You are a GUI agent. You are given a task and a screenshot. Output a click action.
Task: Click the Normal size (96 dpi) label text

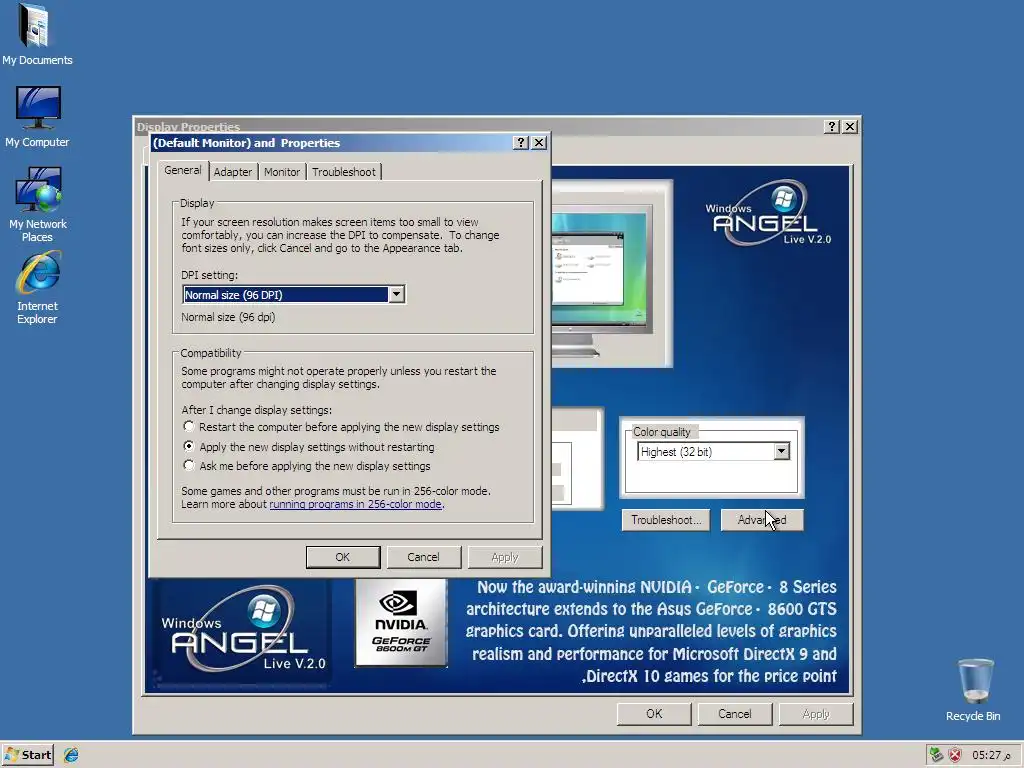click(228, 317)
